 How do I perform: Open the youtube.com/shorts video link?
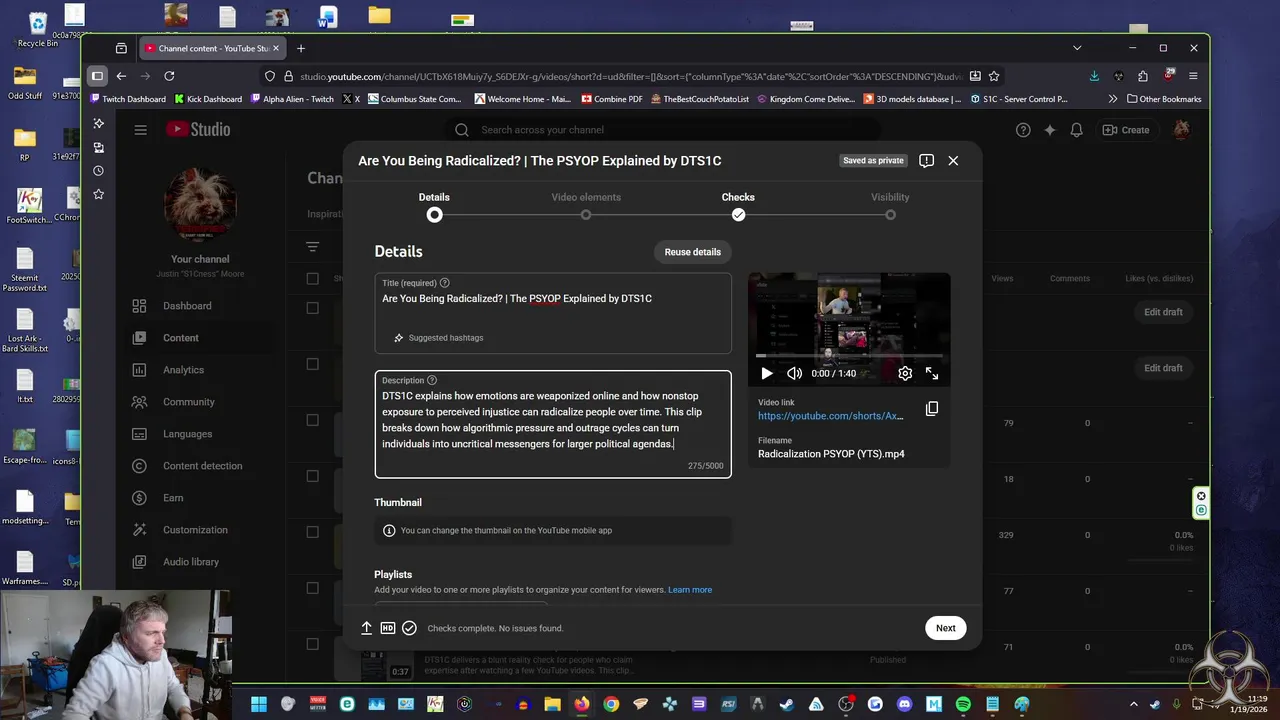830,416
